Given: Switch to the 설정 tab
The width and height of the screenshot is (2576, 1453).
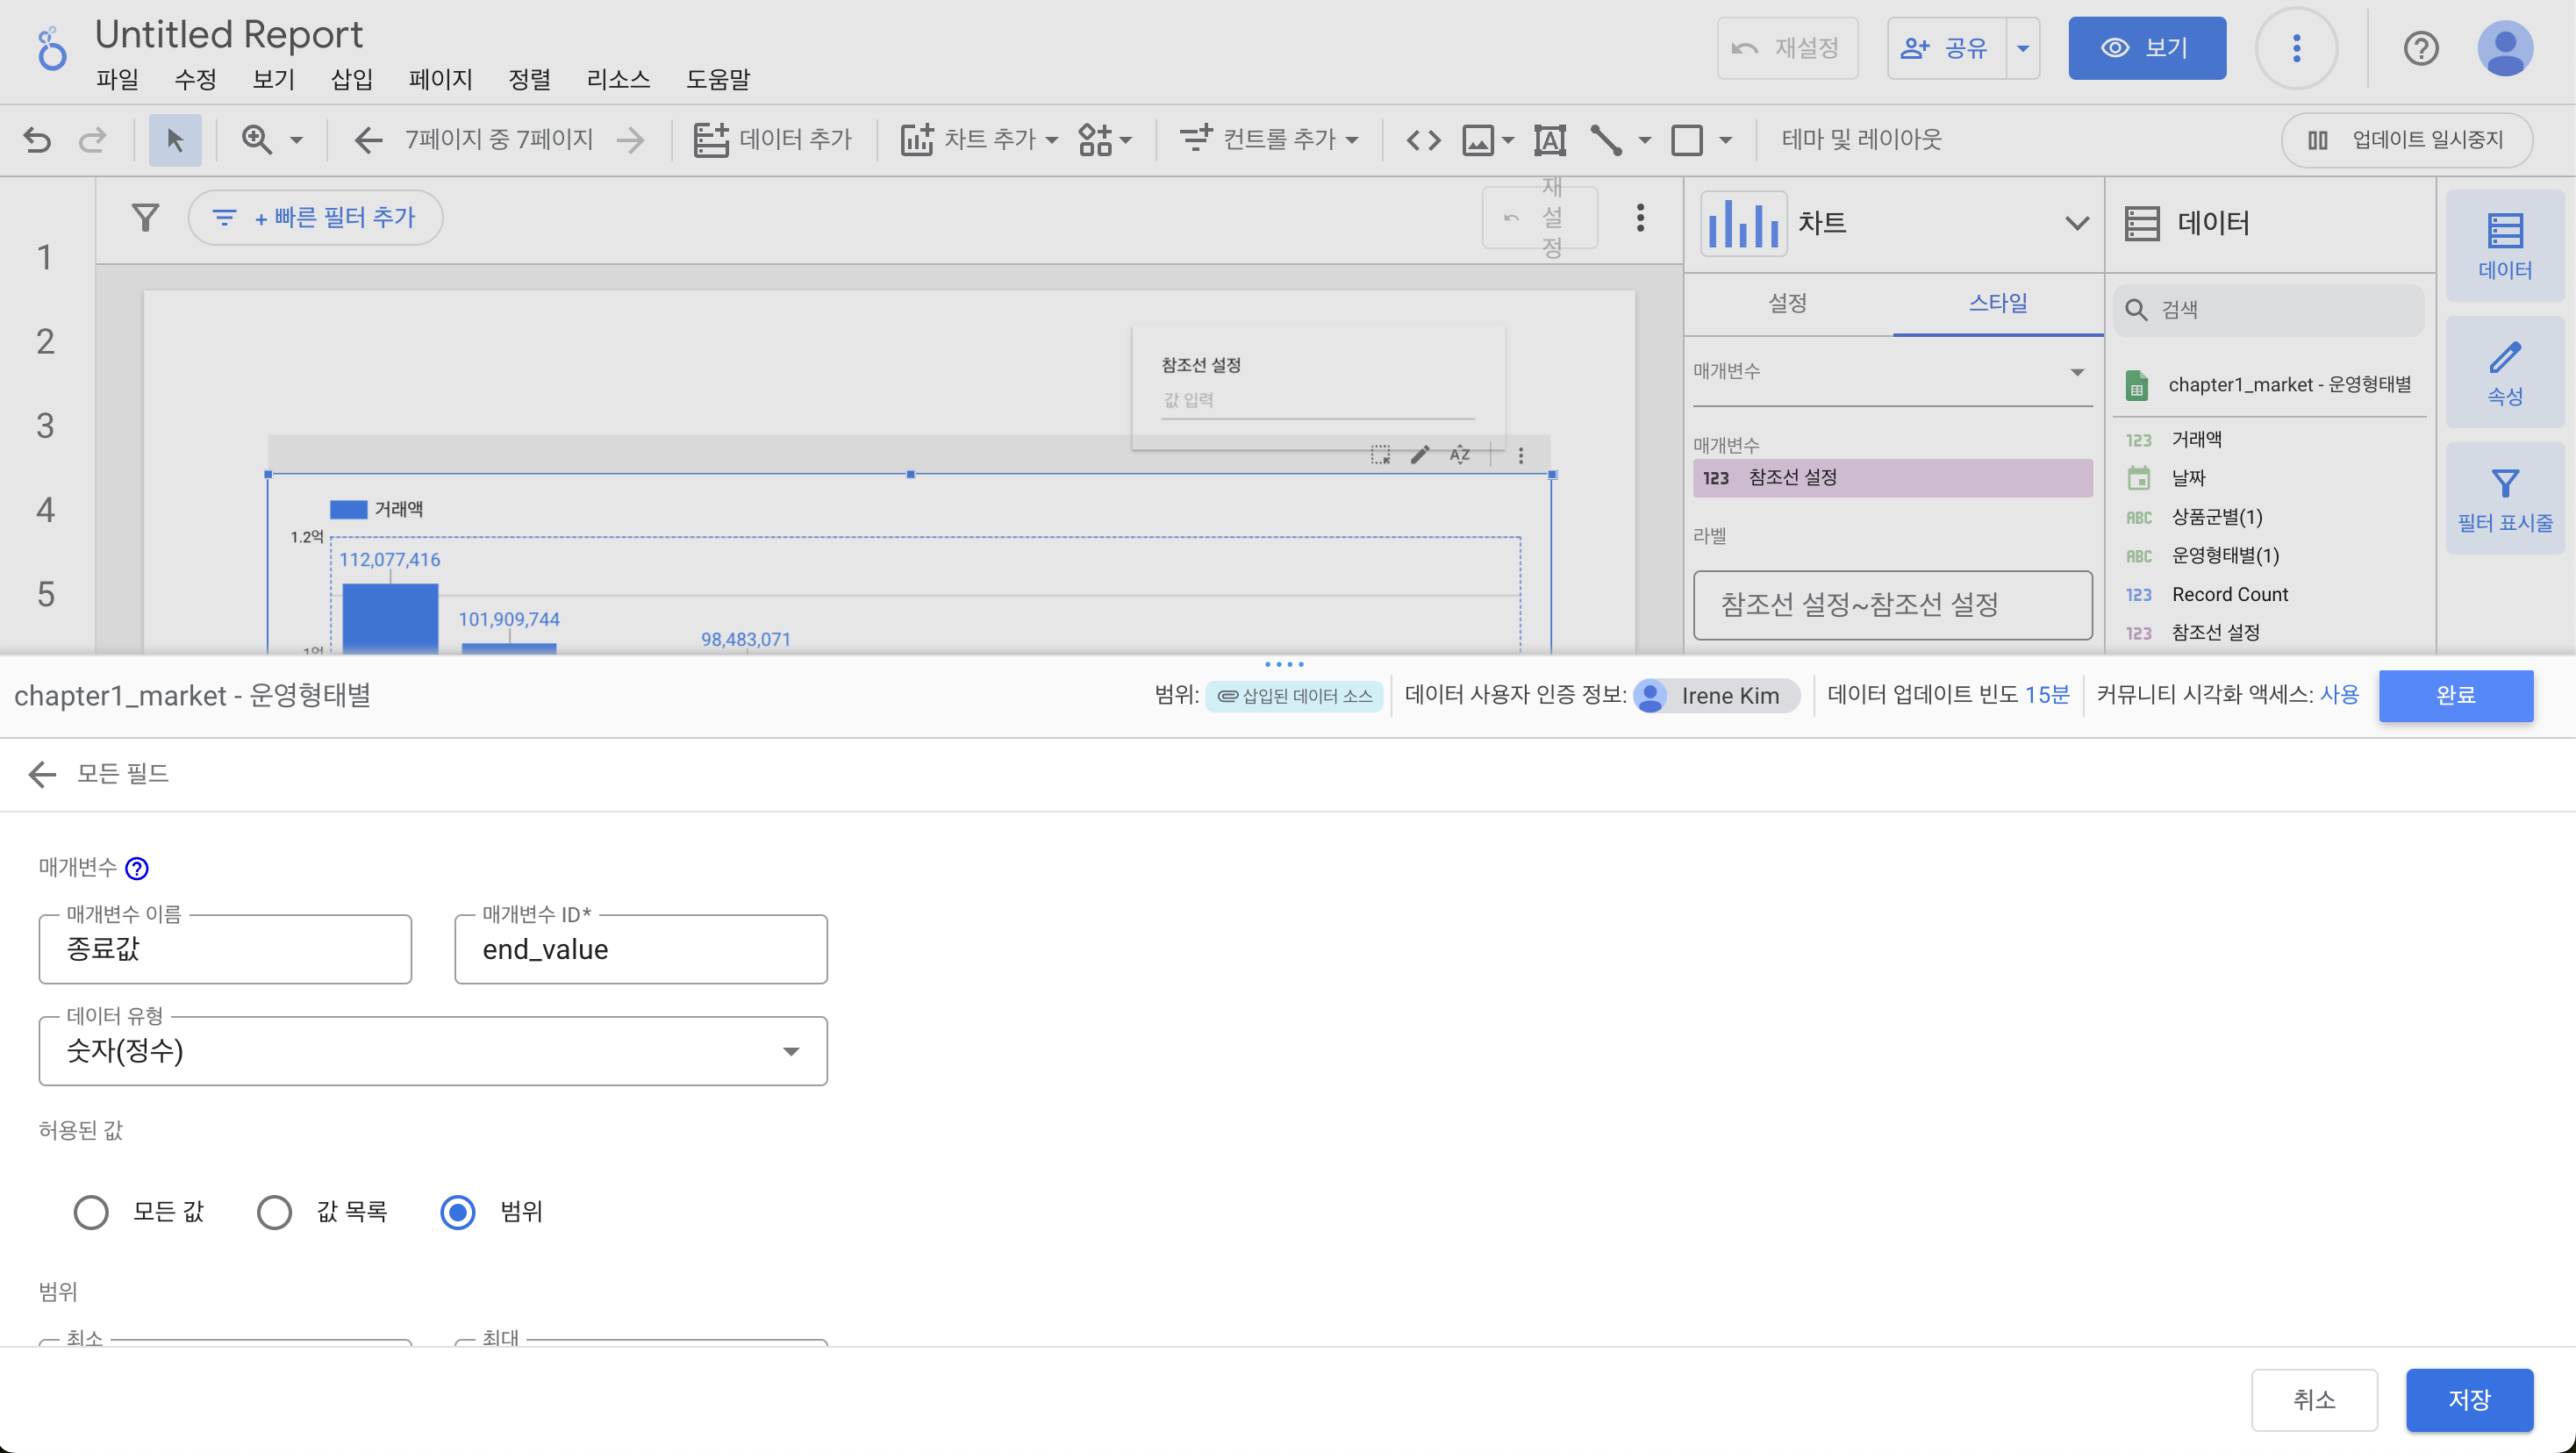Looking at the screenshot, I should [1787, 303].
